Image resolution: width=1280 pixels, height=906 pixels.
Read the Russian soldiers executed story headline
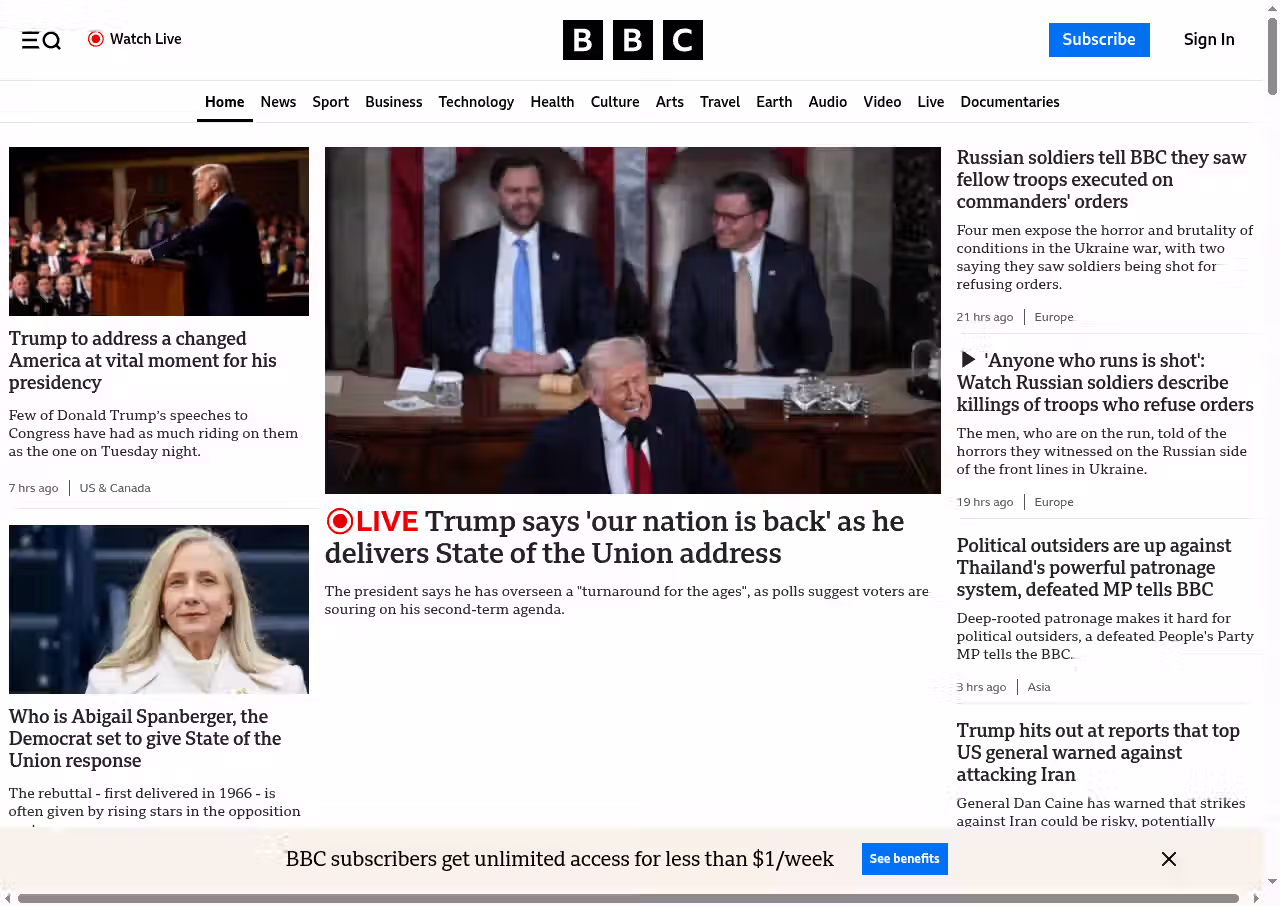[x=1102, y=180]
